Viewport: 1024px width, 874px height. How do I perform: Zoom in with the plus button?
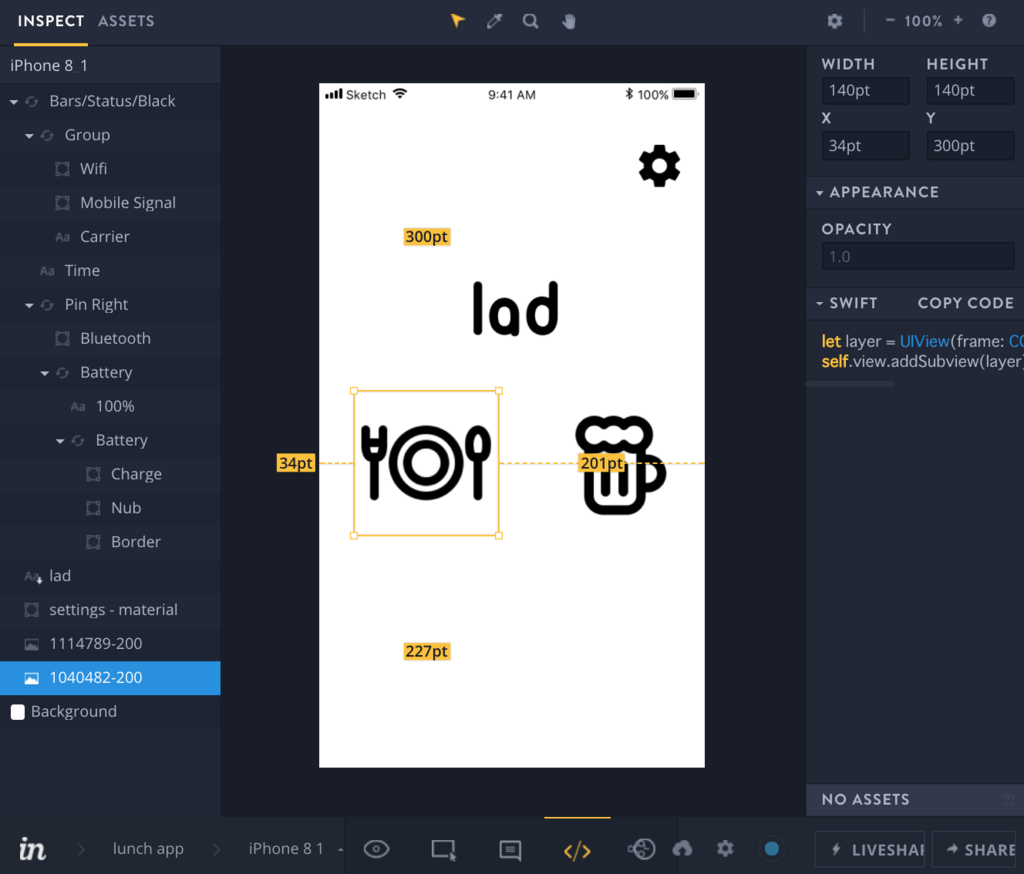(x=958, y=20)
